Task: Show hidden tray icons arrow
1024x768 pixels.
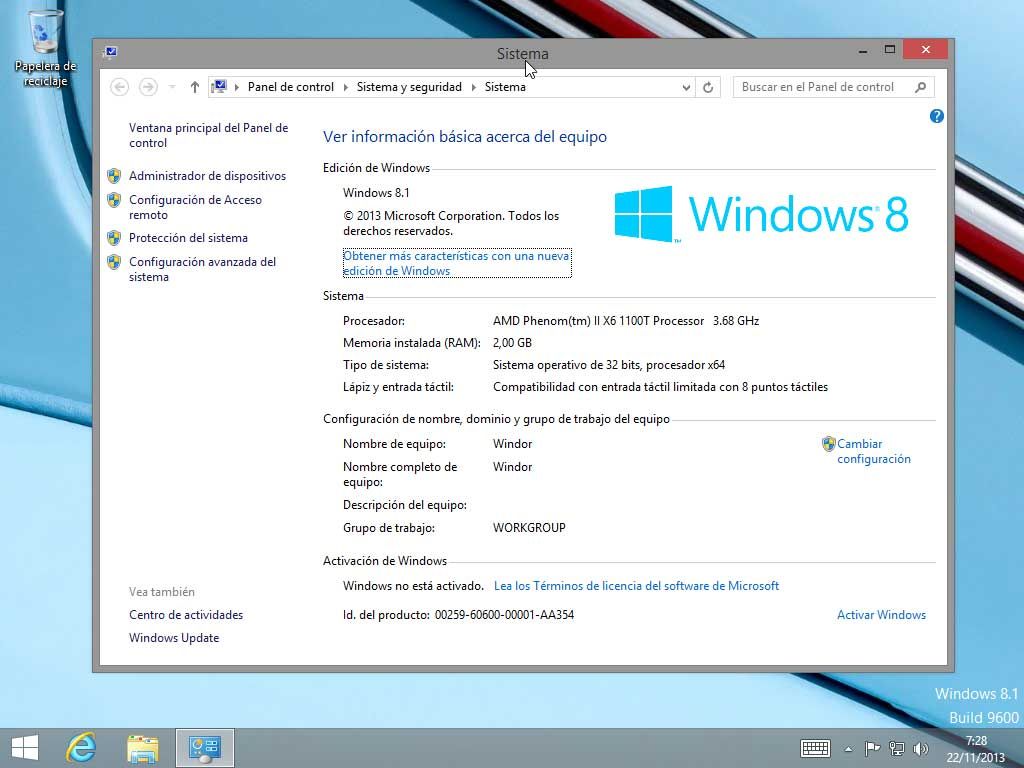Action: click(x=849, y=748)
